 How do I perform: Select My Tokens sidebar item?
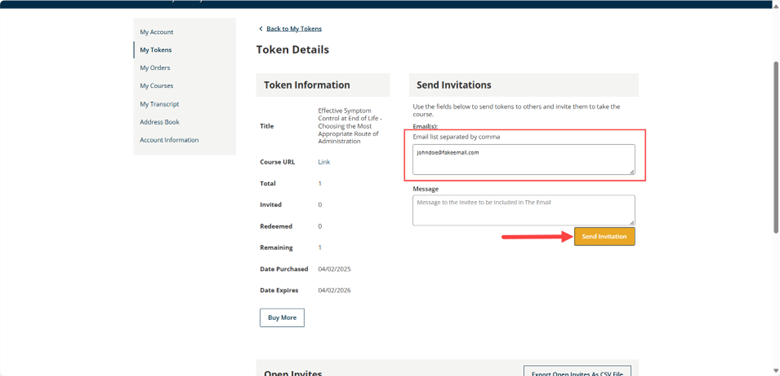tap(156, 50)
